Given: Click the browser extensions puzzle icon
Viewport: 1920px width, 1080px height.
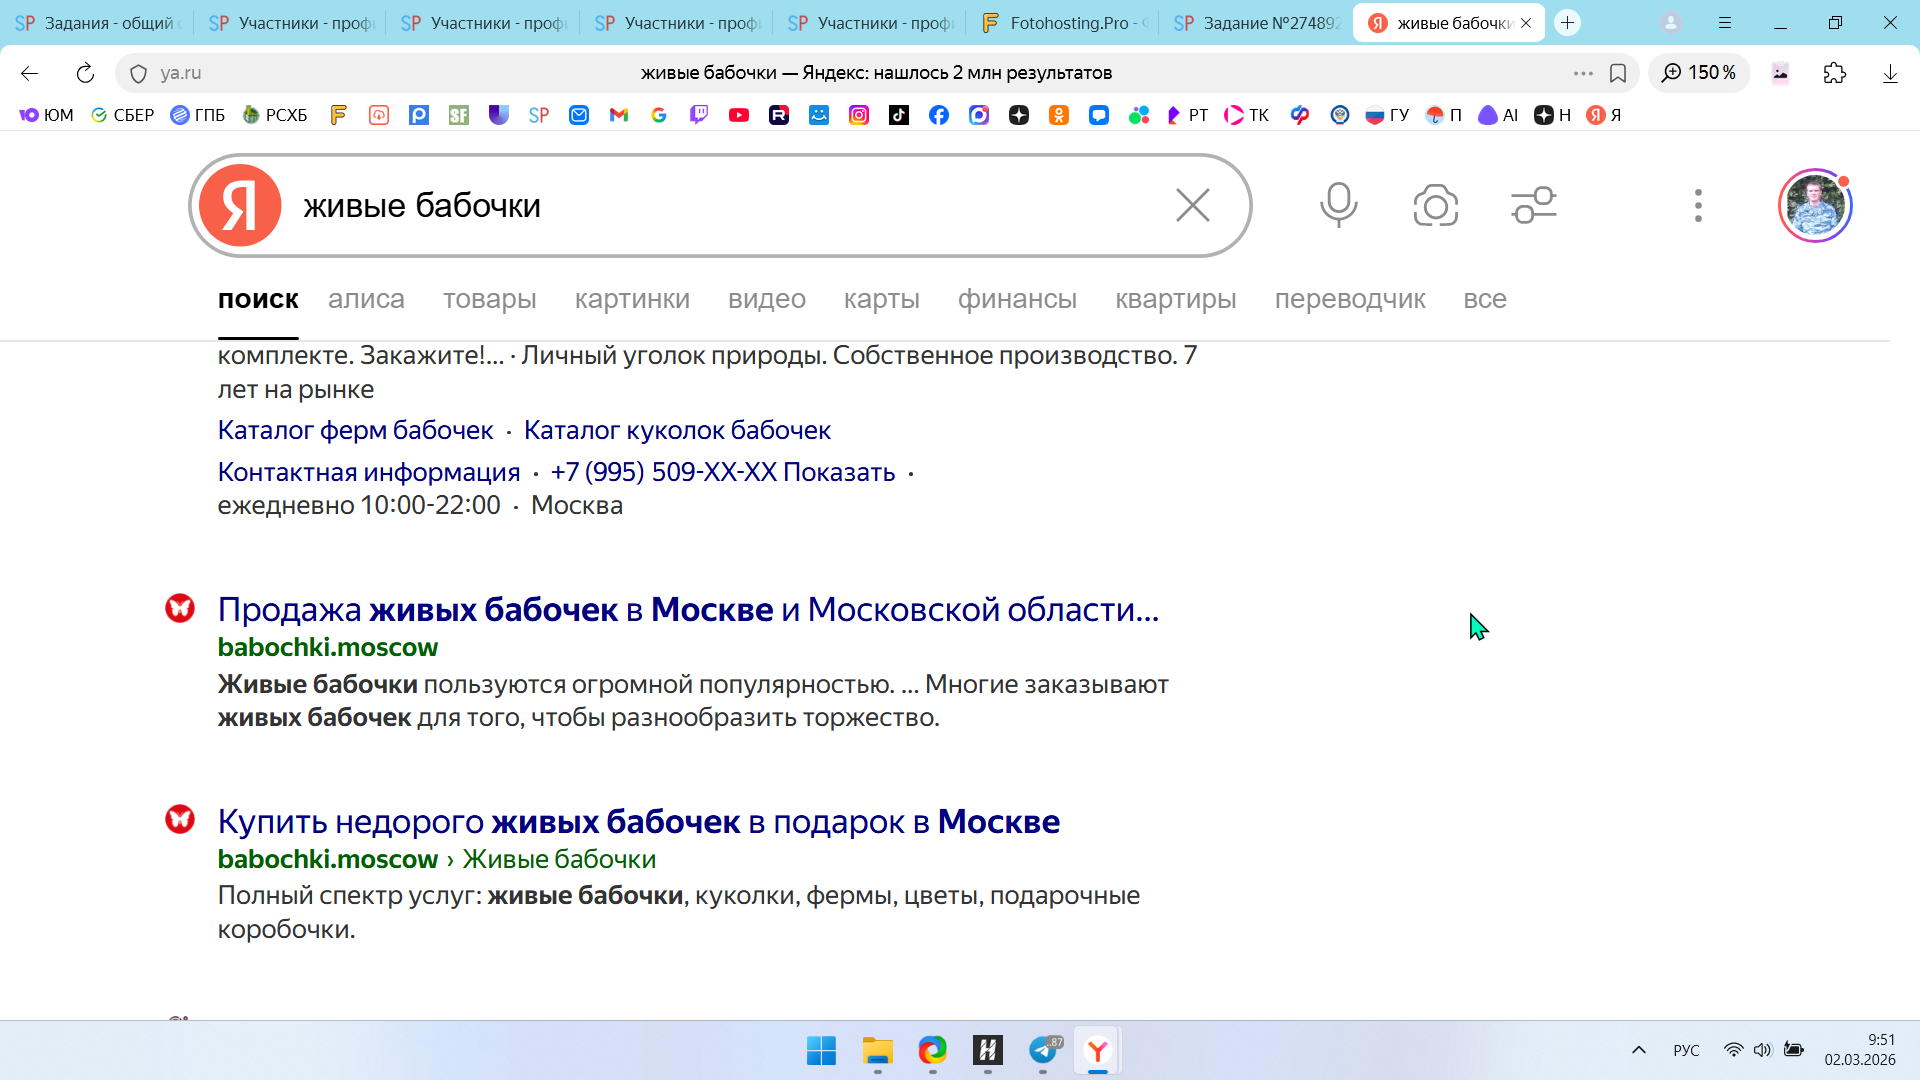Looking at the screenshot, I should click(1834, 73).
